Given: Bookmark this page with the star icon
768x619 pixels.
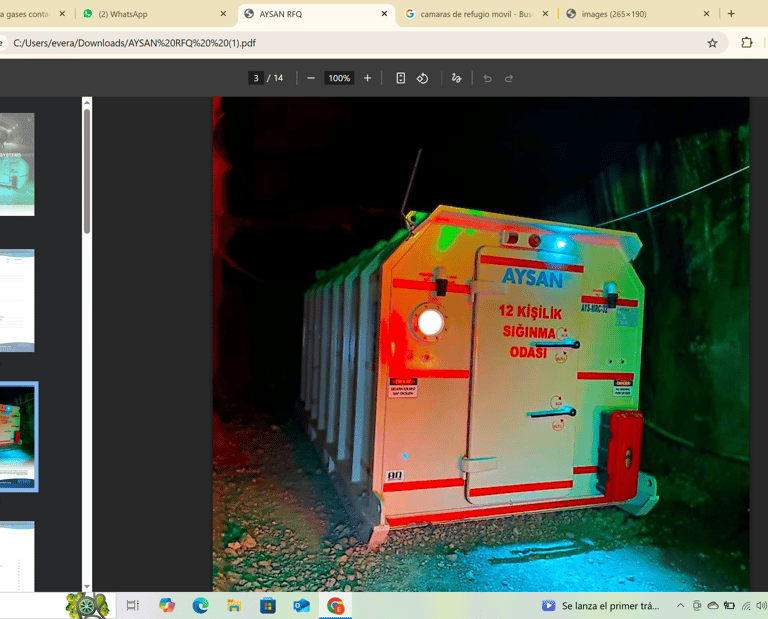Looking at the screenshot, I should (712, 43).
